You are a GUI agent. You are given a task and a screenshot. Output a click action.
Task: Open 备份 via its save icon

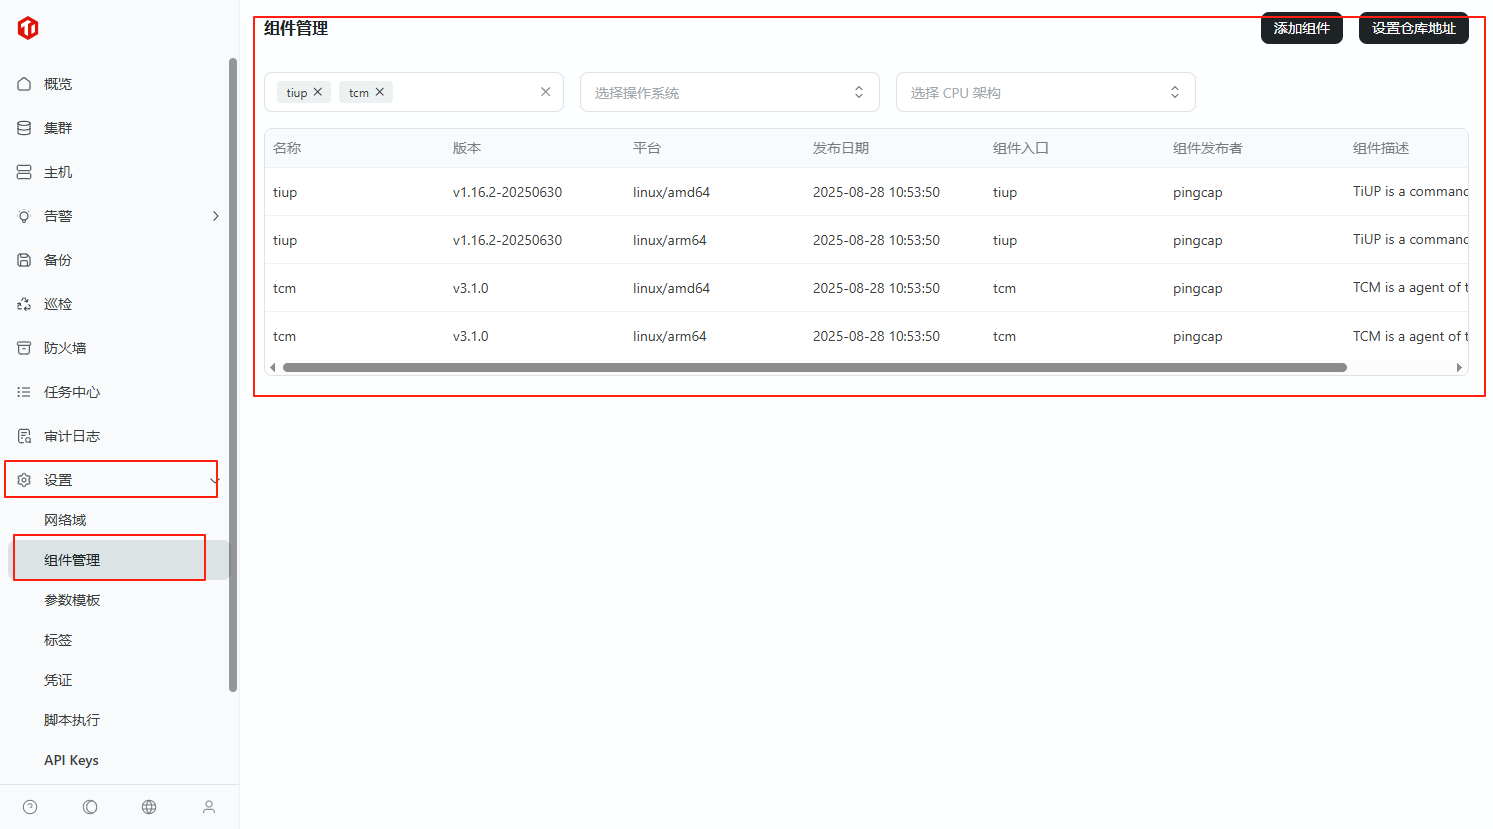[x=24, y=260]
